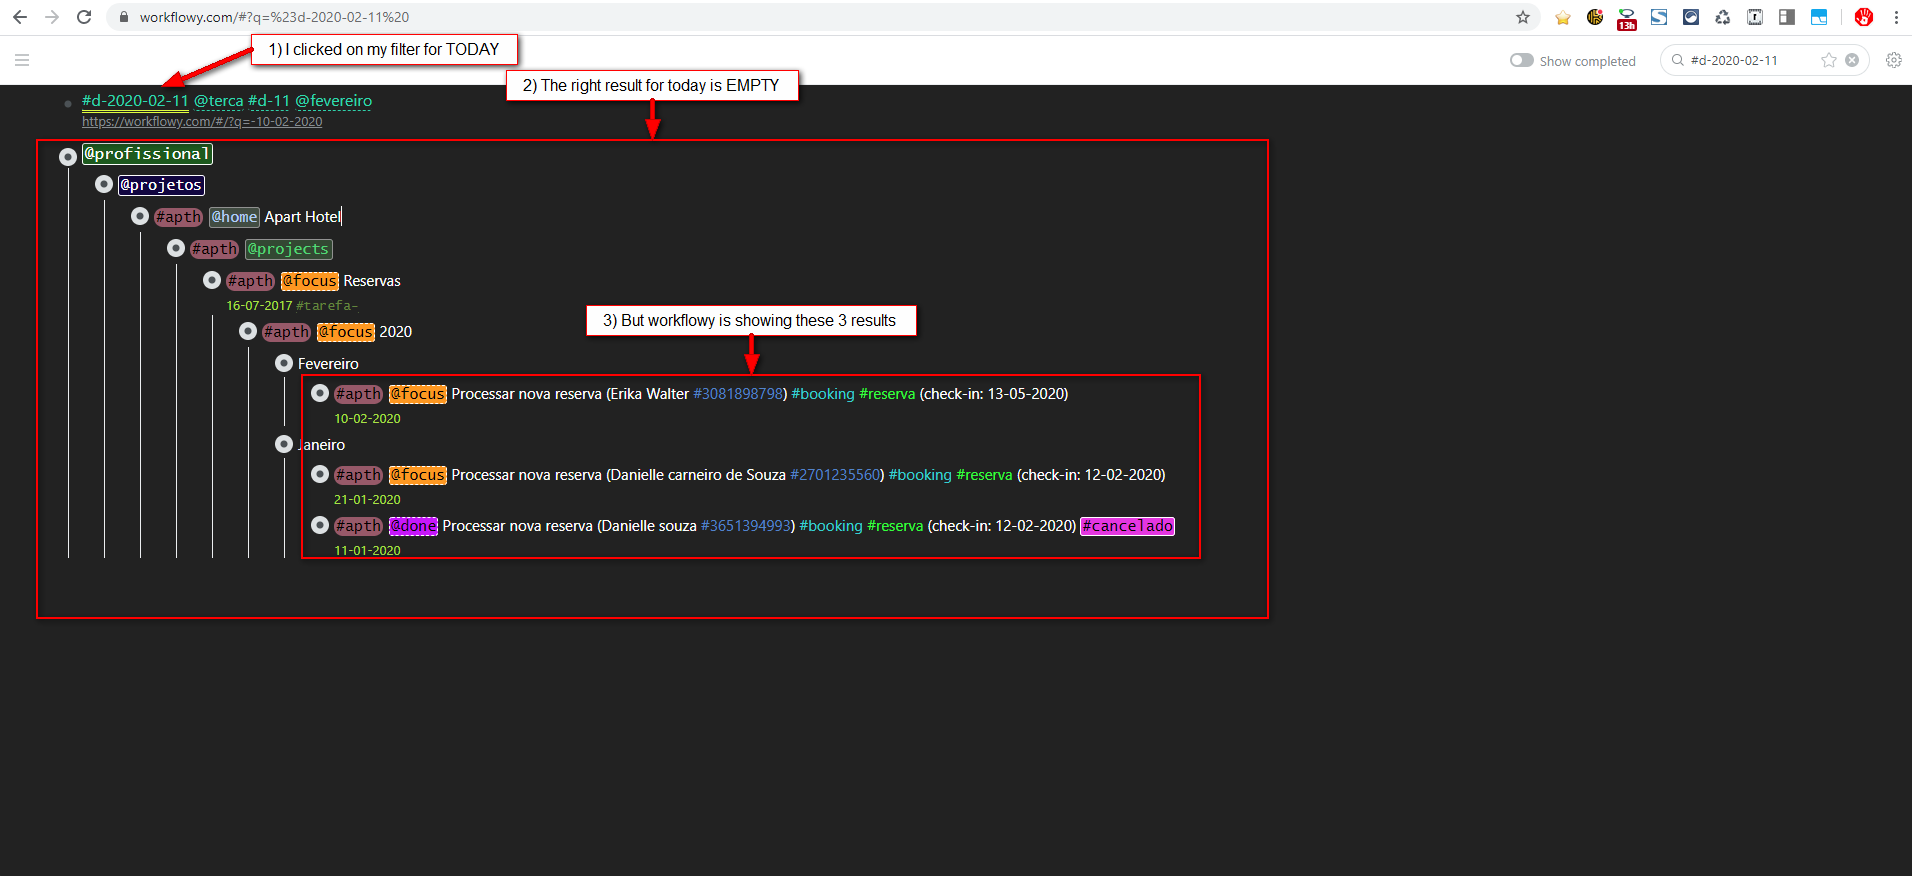Click the #booking tag in Erika Walter row
Image resolution: width=1912 pixels, height=876 pixels.
[x=823, y=394]
